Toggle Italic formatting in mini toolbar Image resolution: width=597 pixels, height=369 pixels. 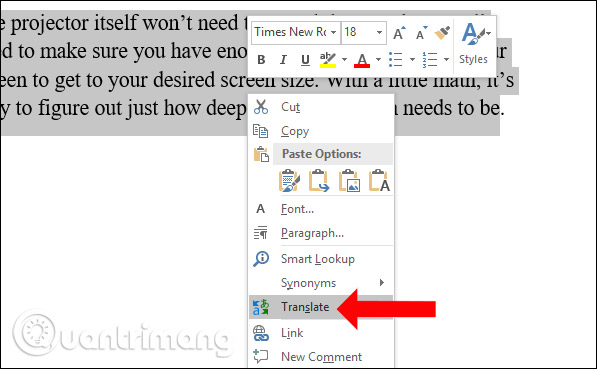coord(283,60)
